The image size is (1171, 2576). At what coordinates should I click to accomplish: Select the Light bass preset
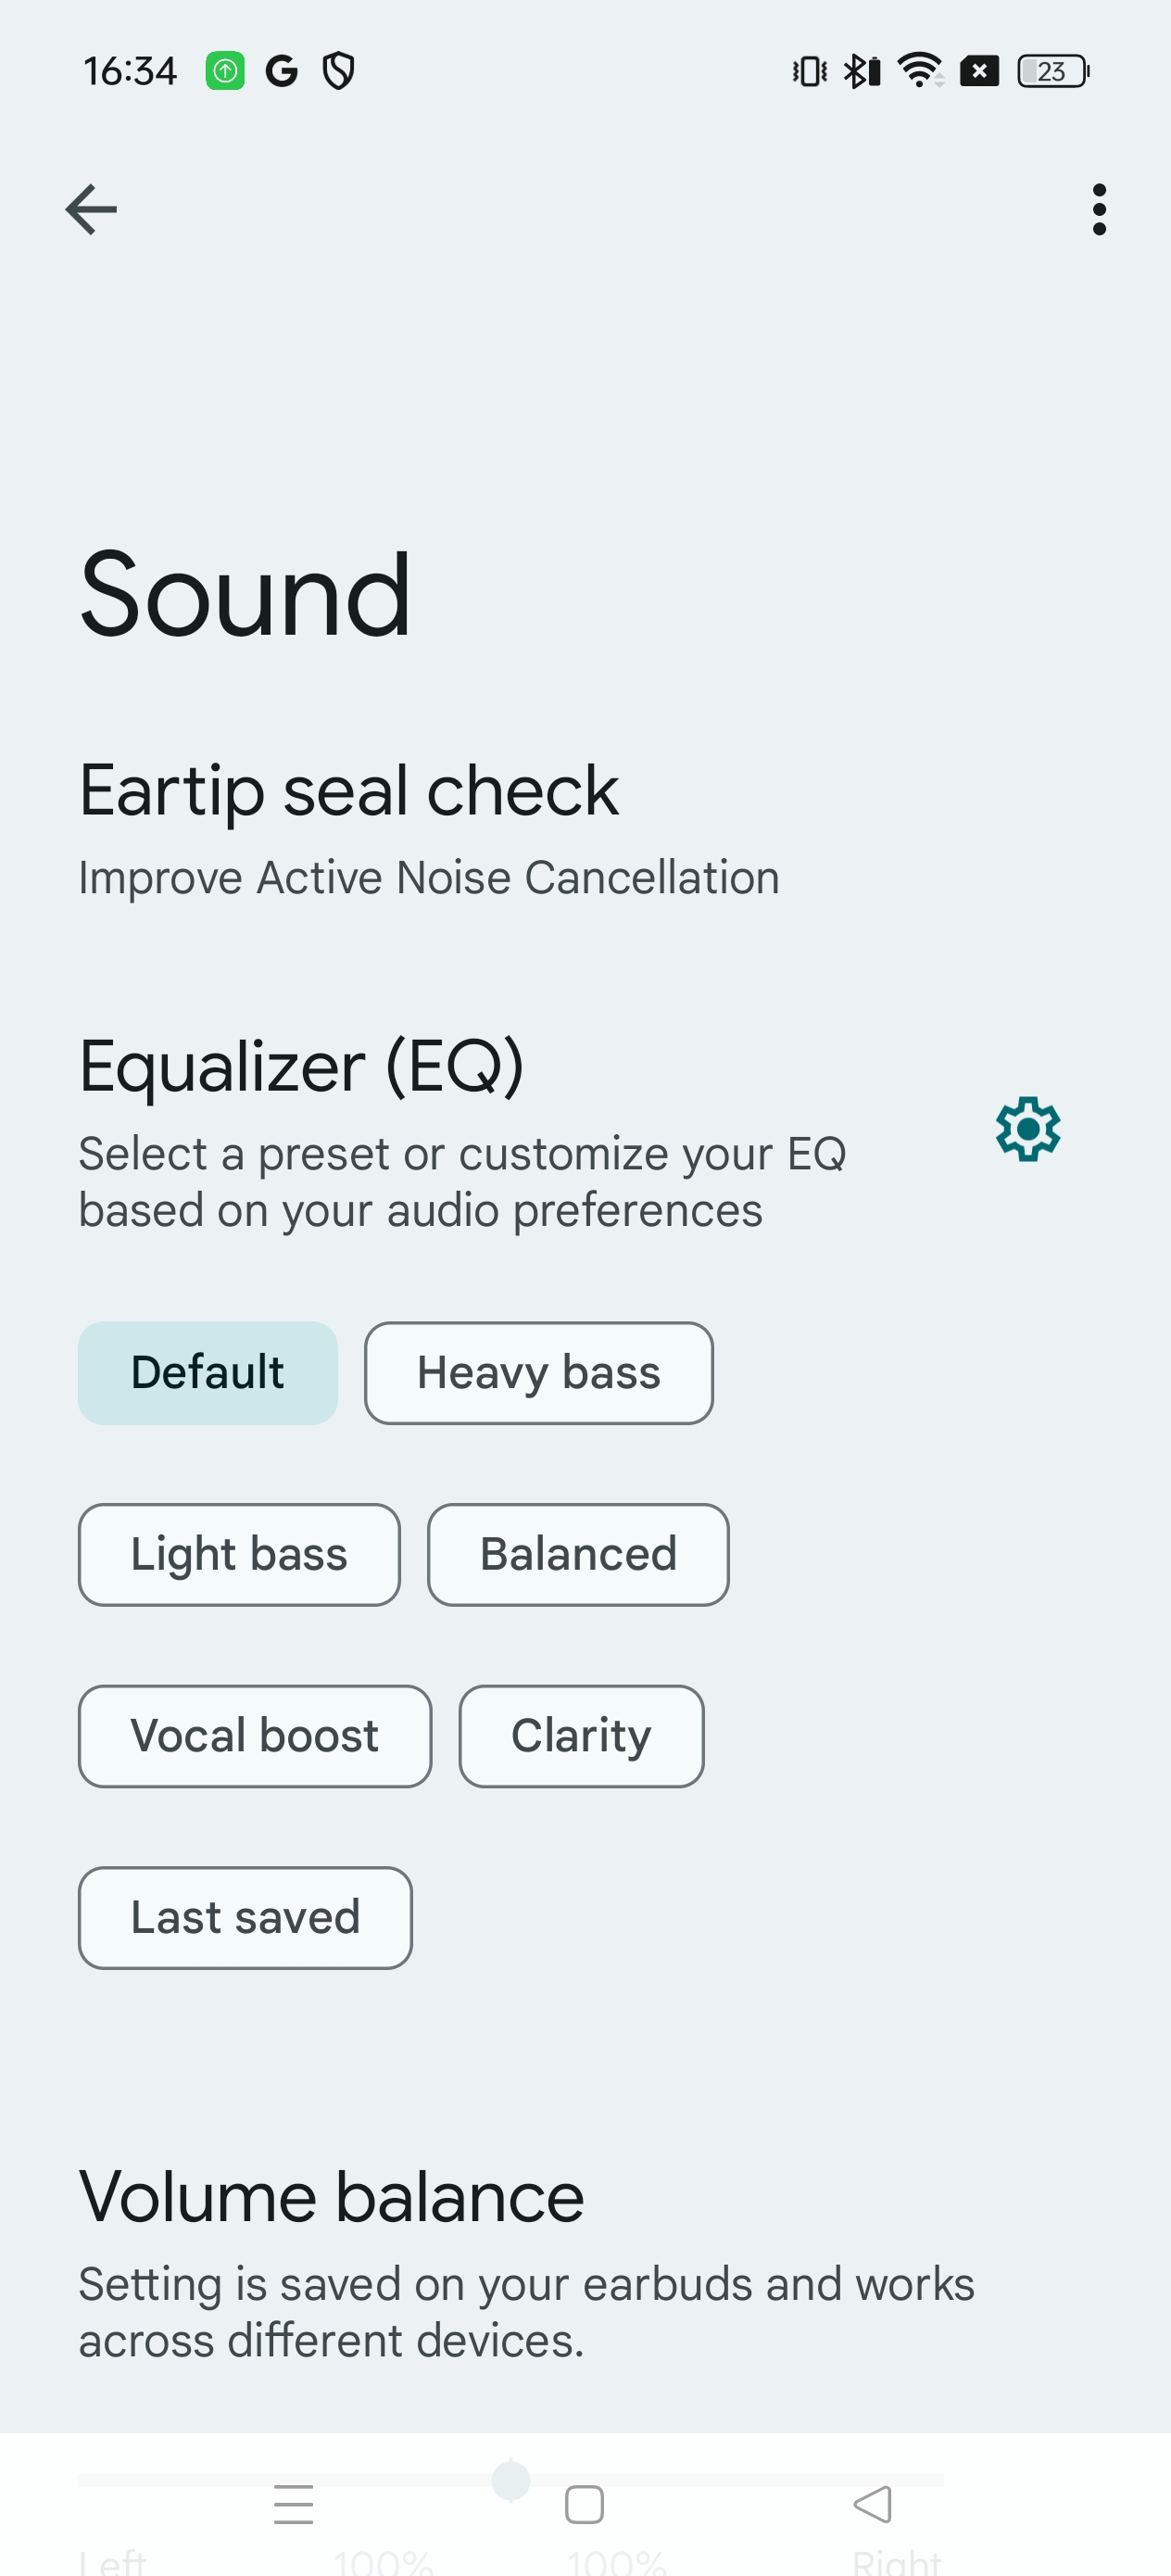[x=239, y=1555]
